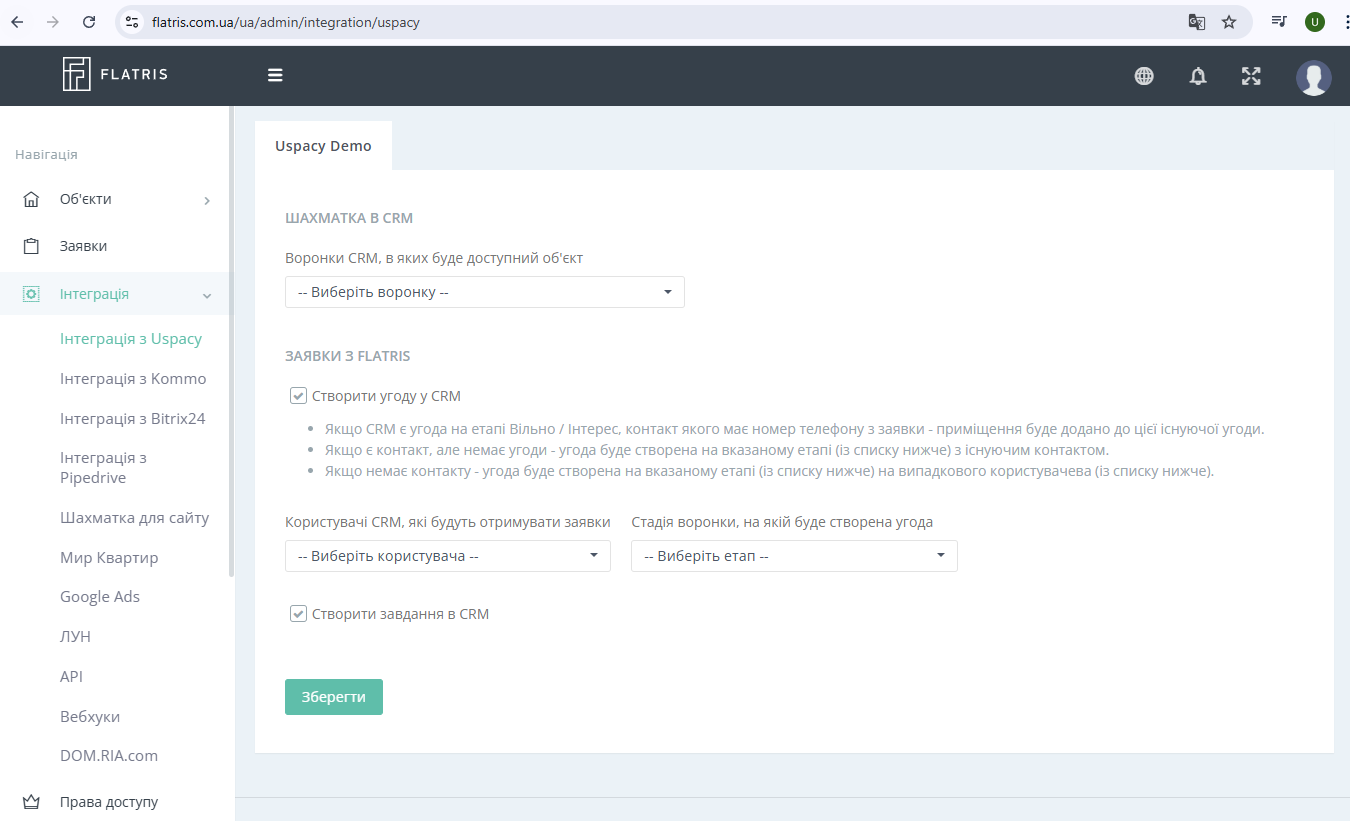Open DOM.RIA.com integration
This screenshot has width=1350, height=821.
click(109, 756)
